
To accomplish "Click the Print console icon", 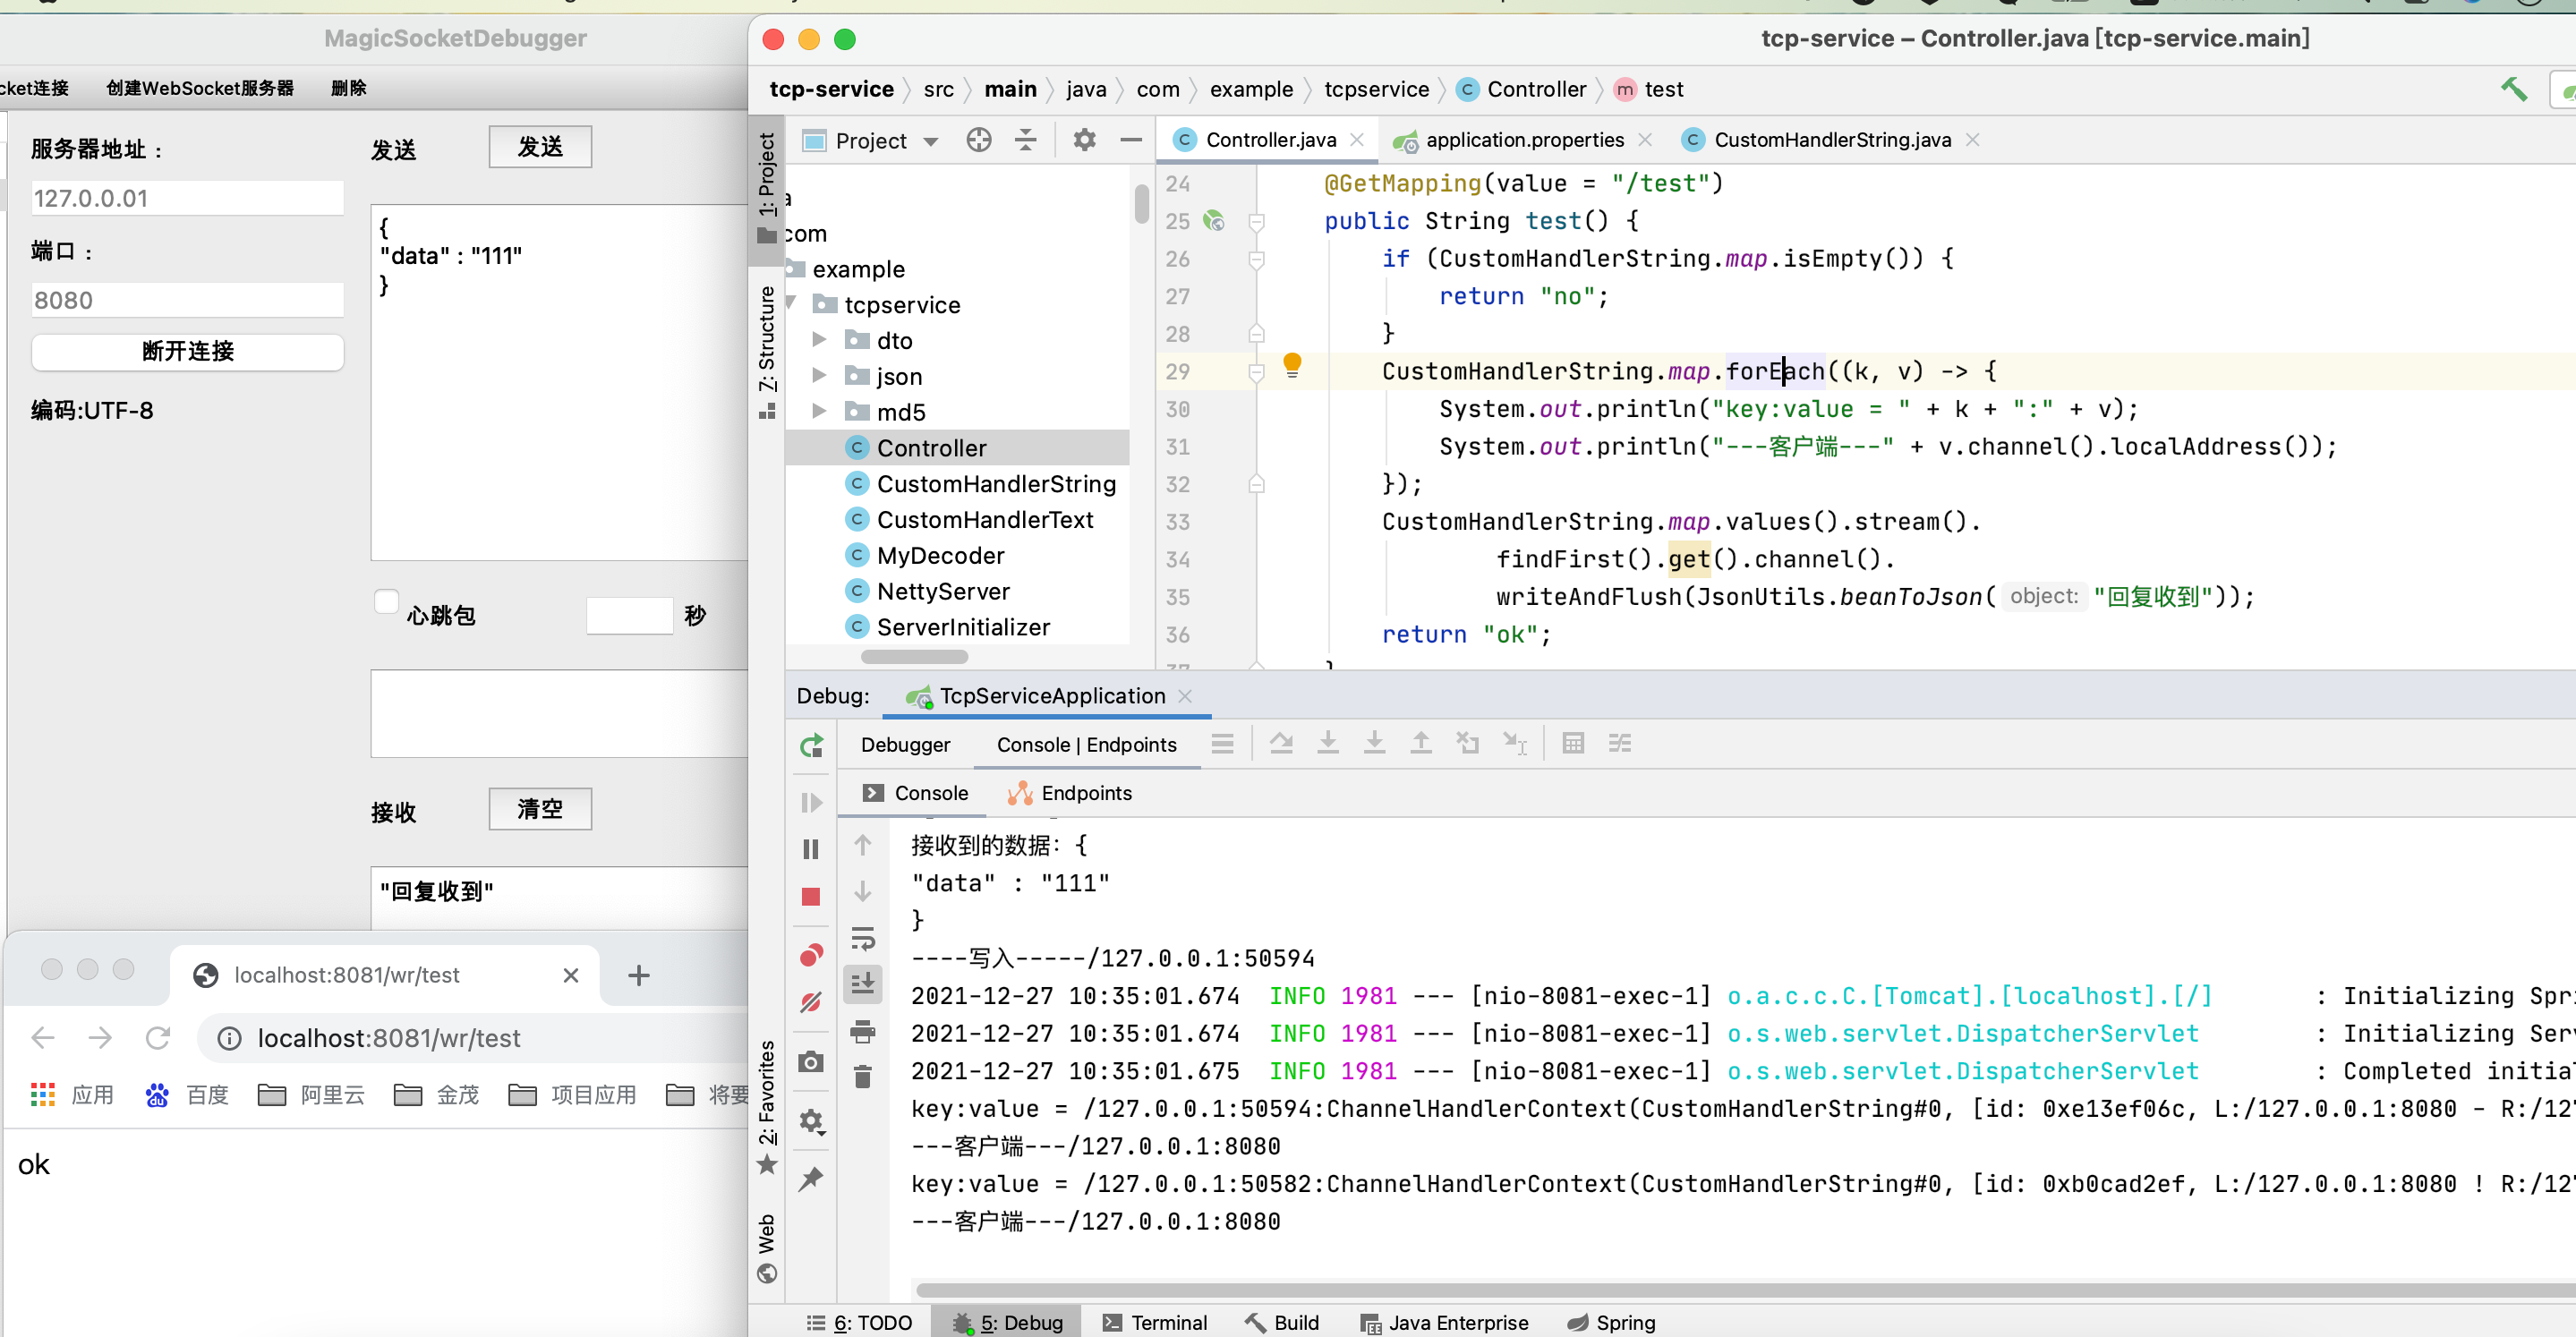I will 862,1031.
